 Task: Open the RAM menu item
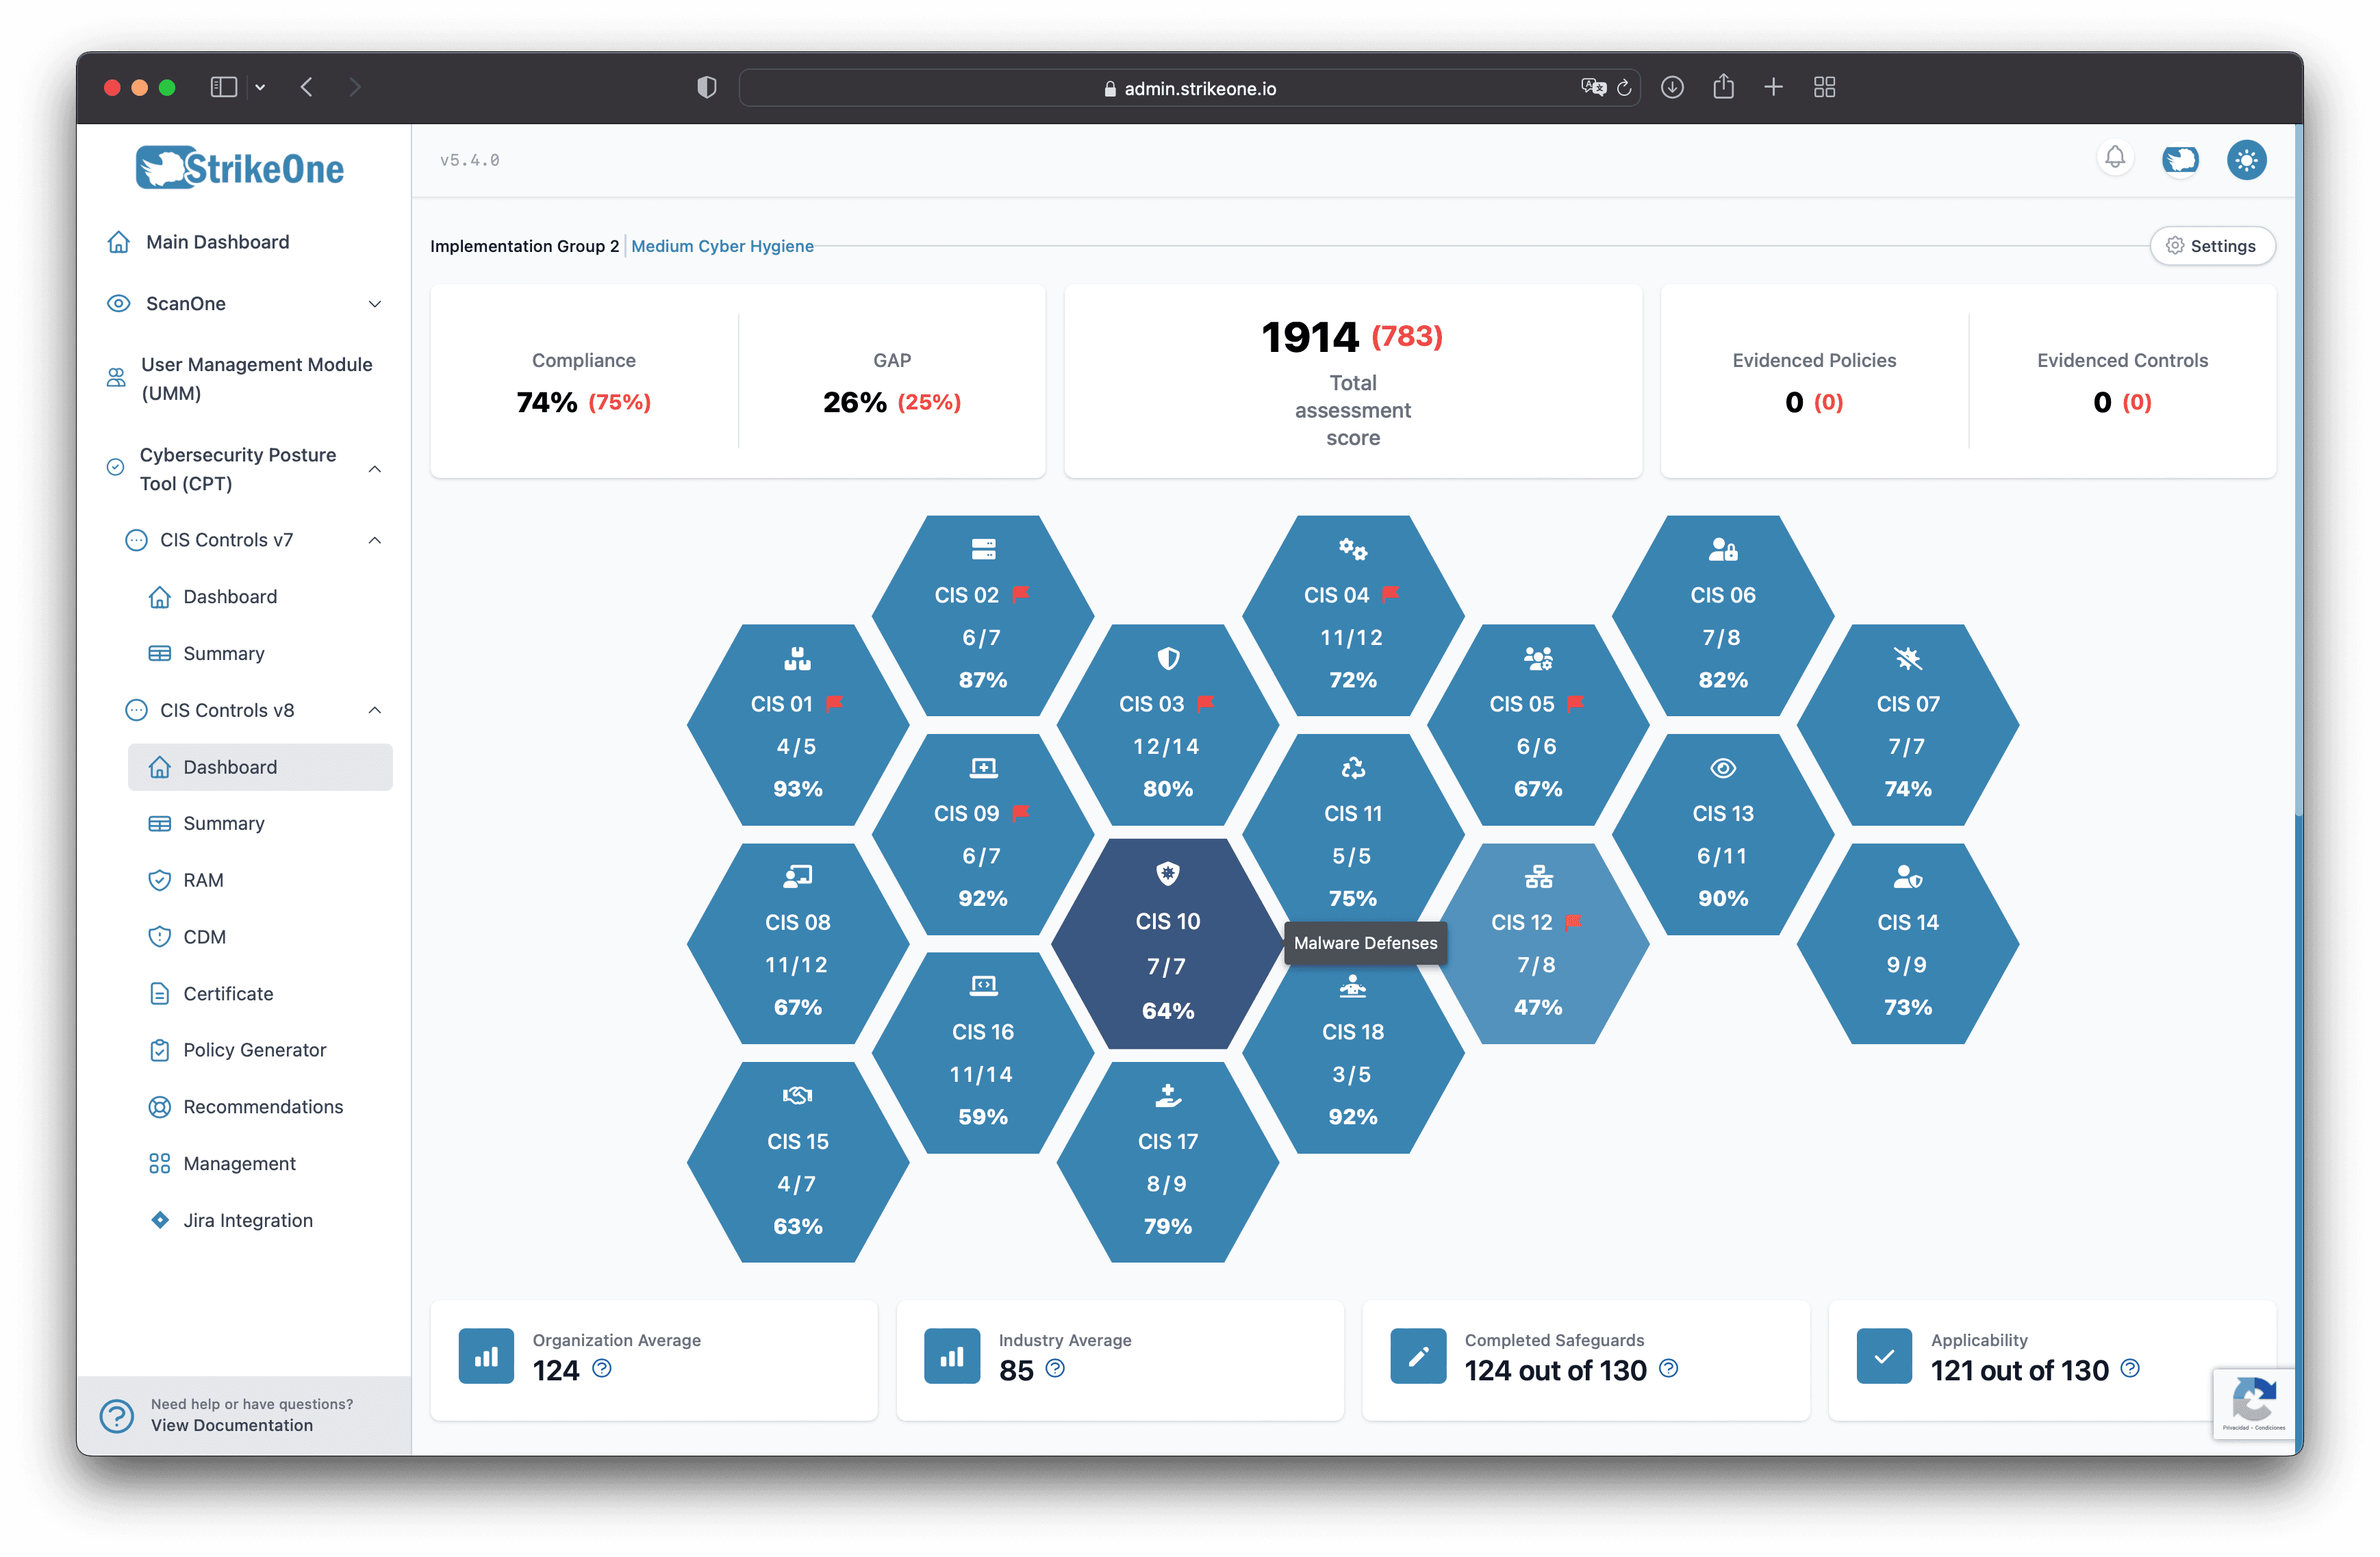coord(203,880)
